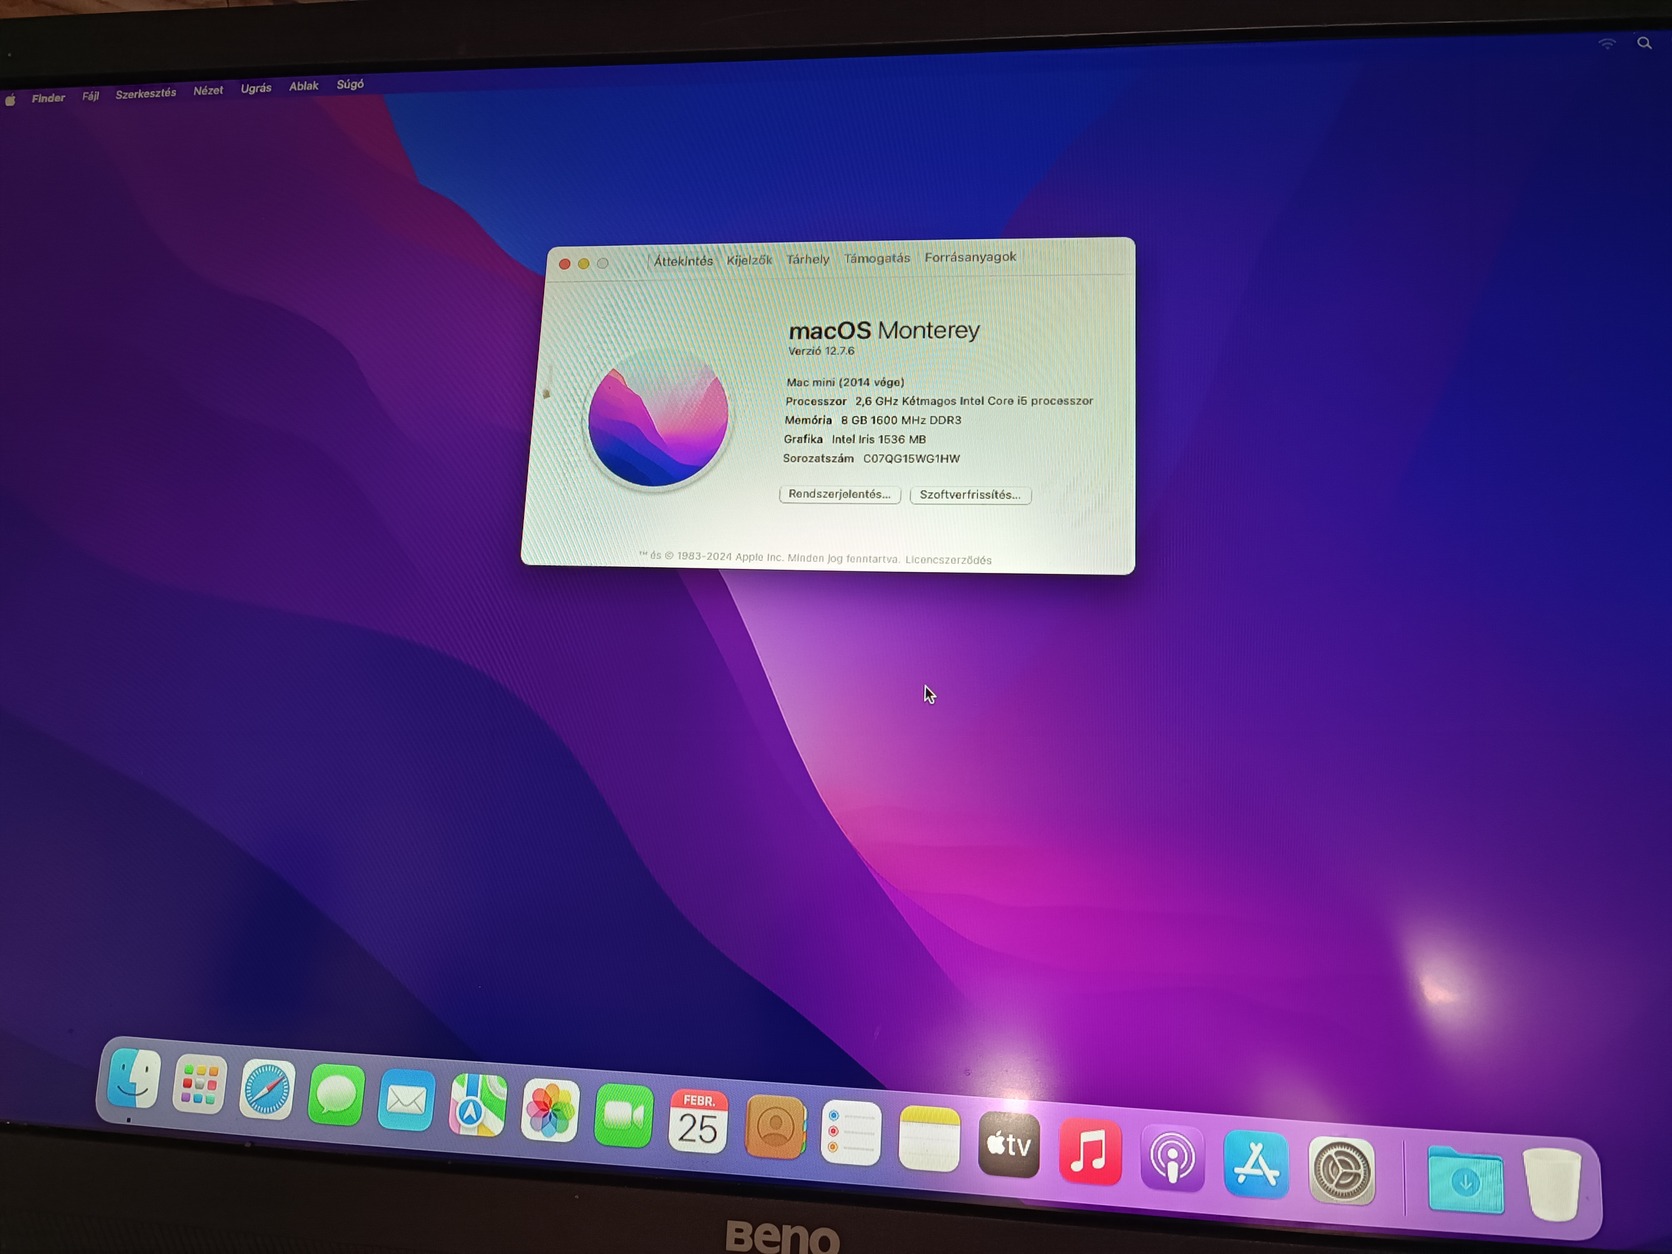Screen dimensions: 1672x1254
Task: Open the Szerkesztés menu
Action: [146, 93]
